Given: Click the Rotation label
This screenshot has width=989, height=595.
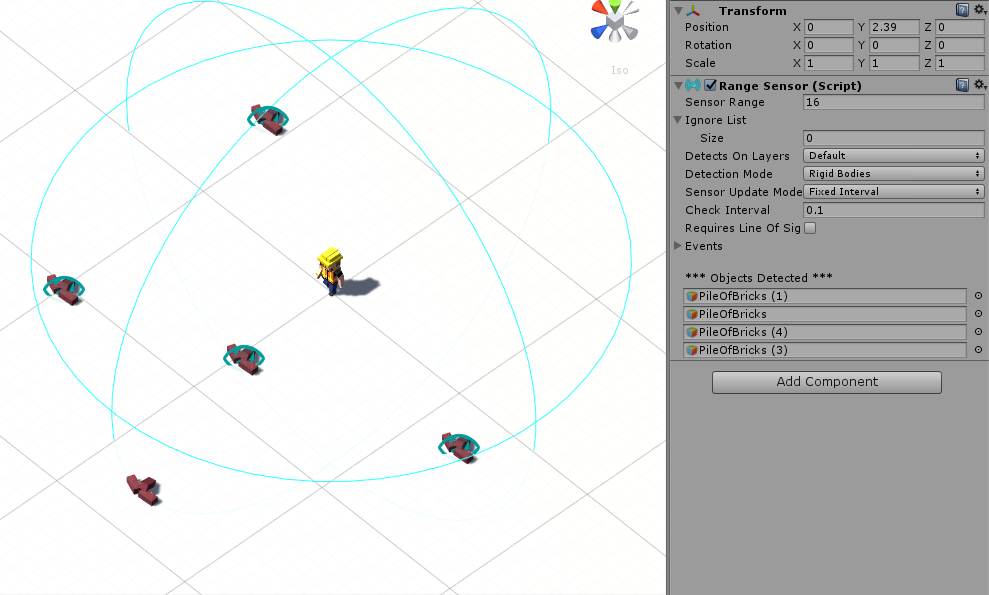Looking at the screenshot, I should 708,45.
